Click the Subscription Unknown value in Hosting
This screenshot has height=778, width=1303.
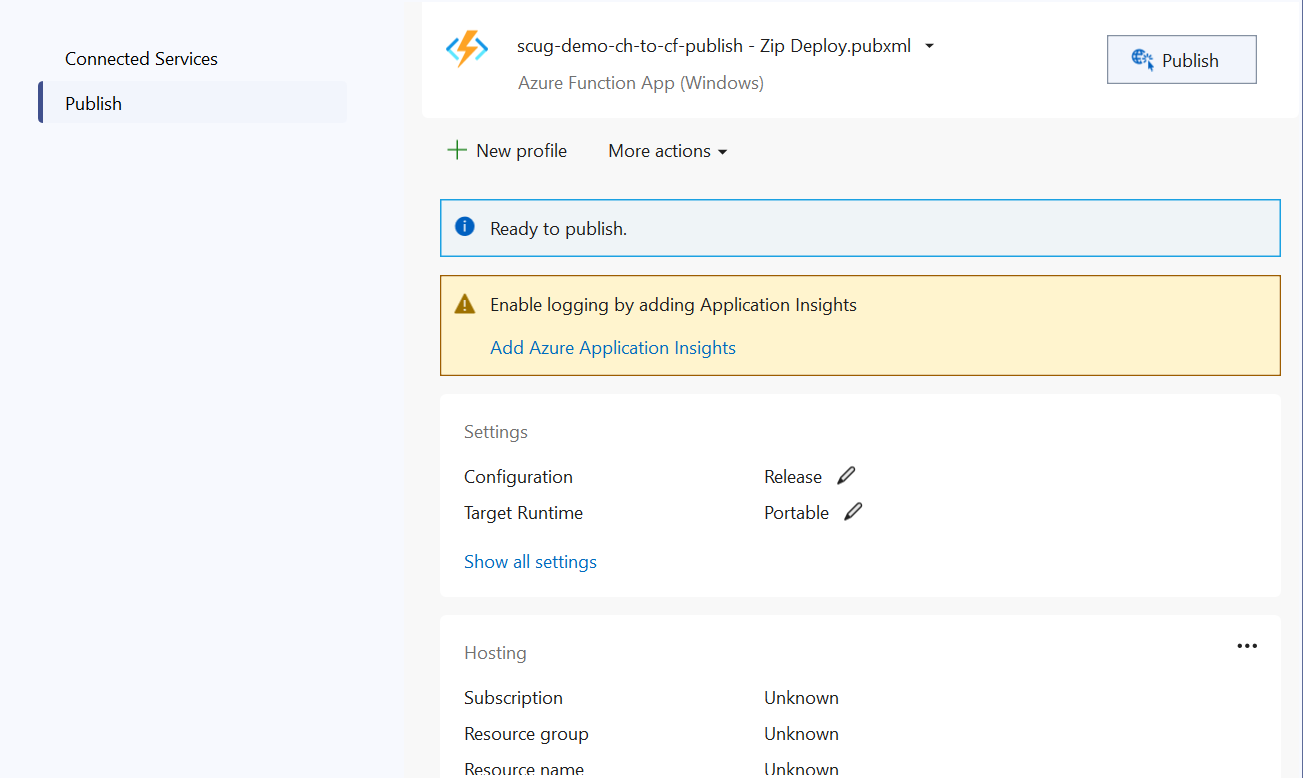pos(801,698)
